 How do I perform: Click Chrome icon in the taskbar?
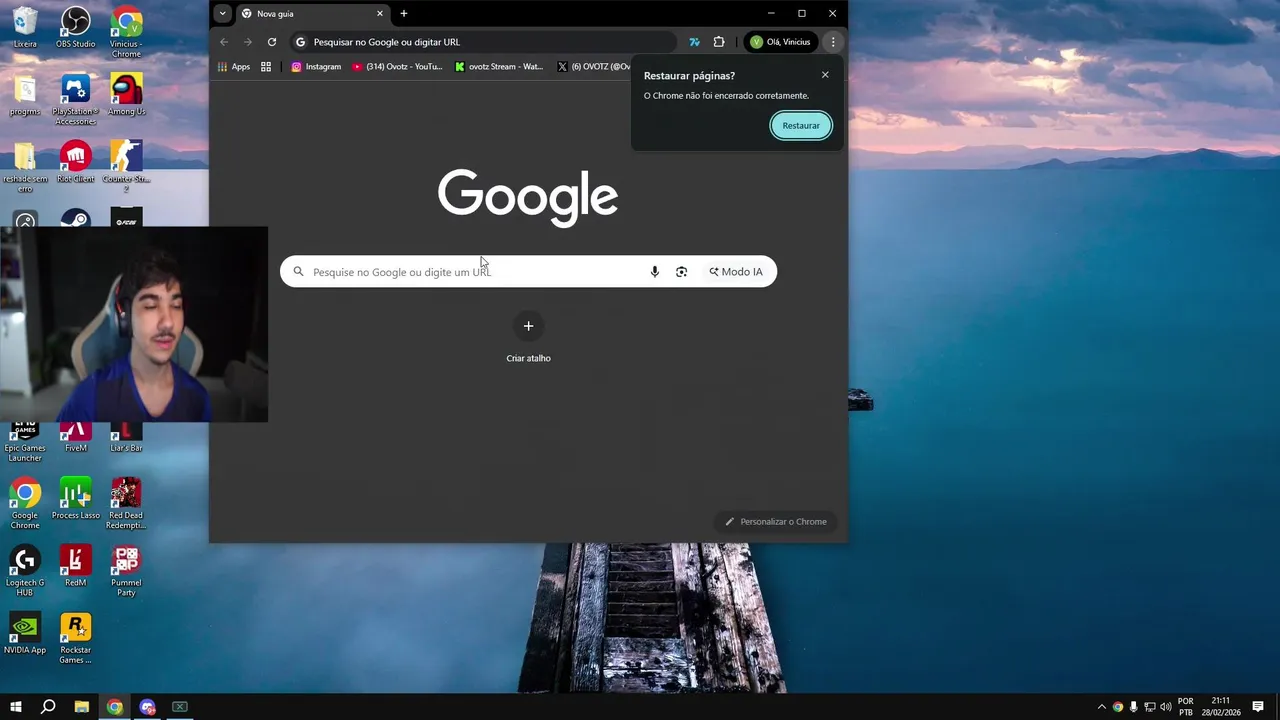point(115,707)
